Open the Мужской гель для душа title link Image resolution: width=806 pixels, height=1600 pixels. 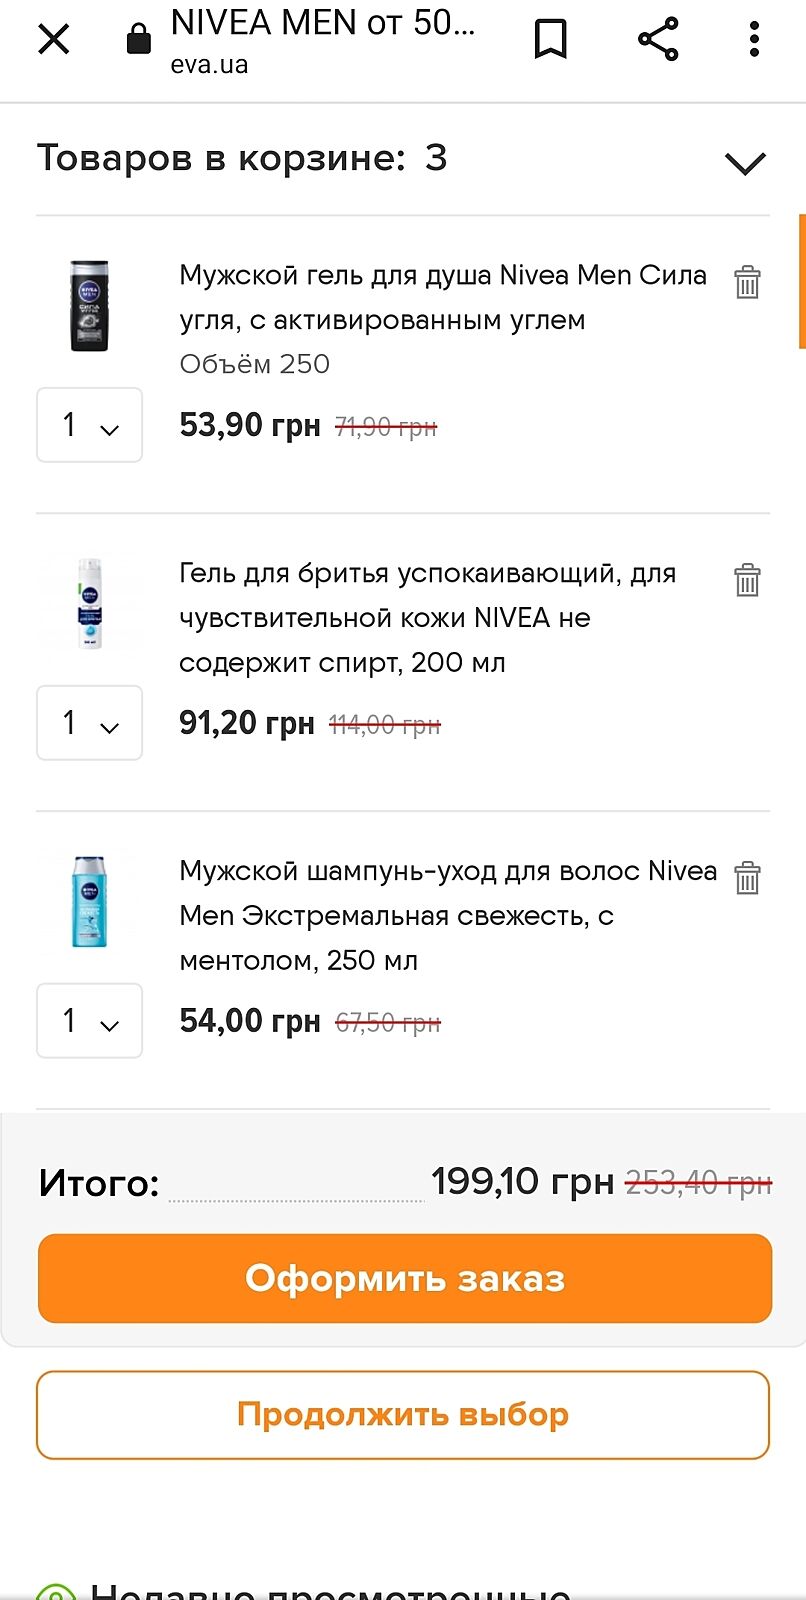442,297
